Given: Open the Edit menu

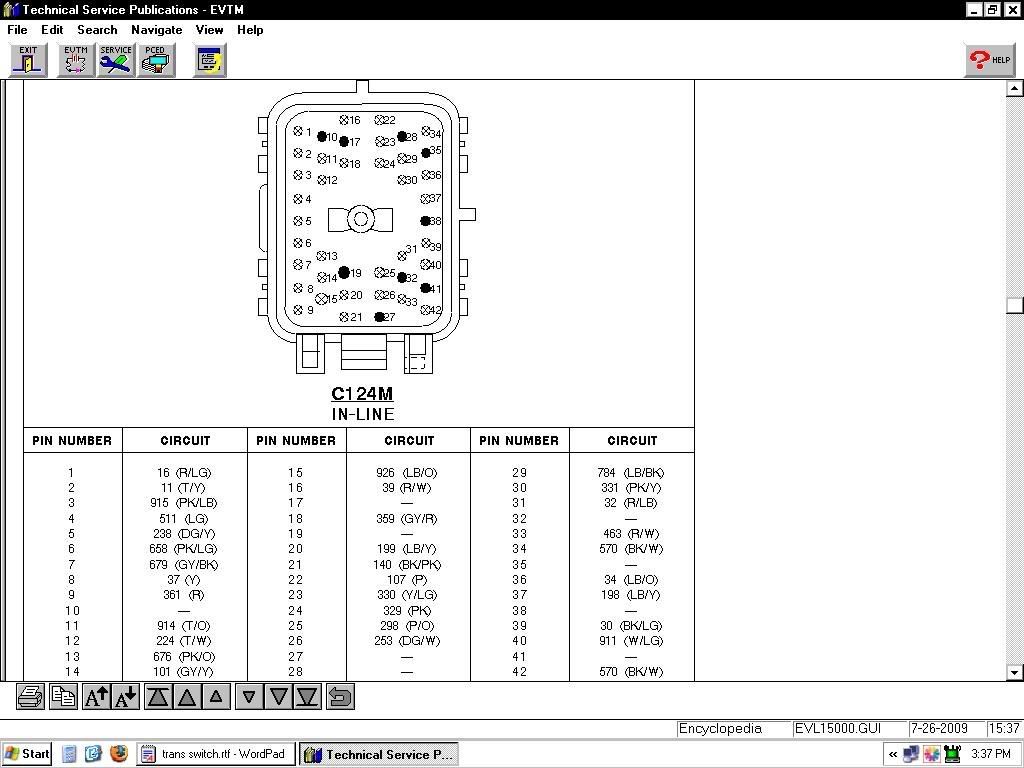Looking at the screenshot, I should point(52,30).
